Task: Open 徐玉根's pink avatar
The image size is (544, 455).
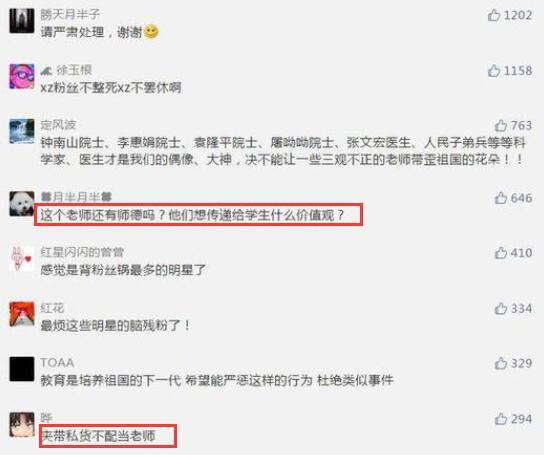Action: pyautogui.click(x=22, y=76)
